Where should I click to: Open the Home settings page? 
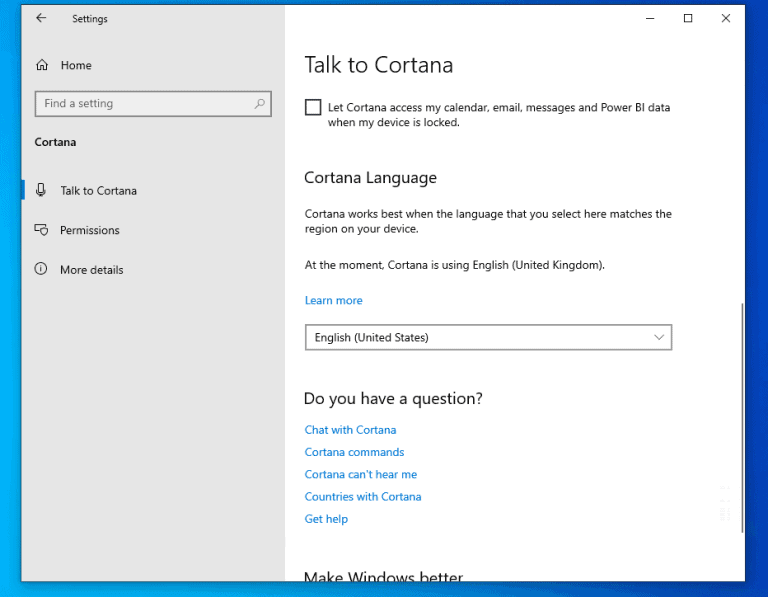click(x=153, y=65)
